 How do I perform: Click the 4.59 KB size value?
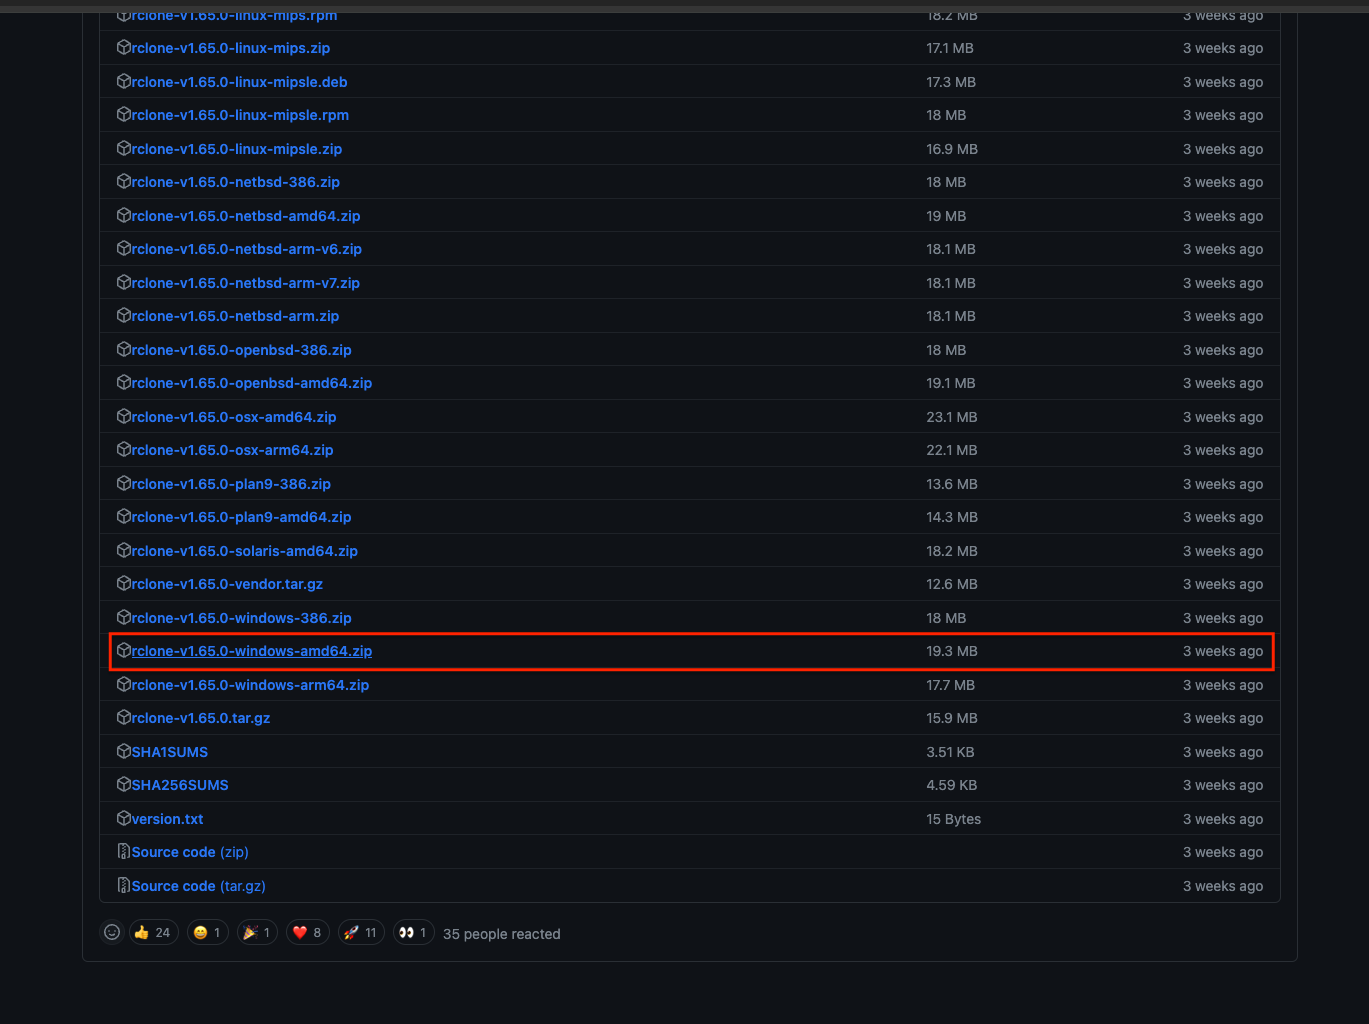coord(952,785)
